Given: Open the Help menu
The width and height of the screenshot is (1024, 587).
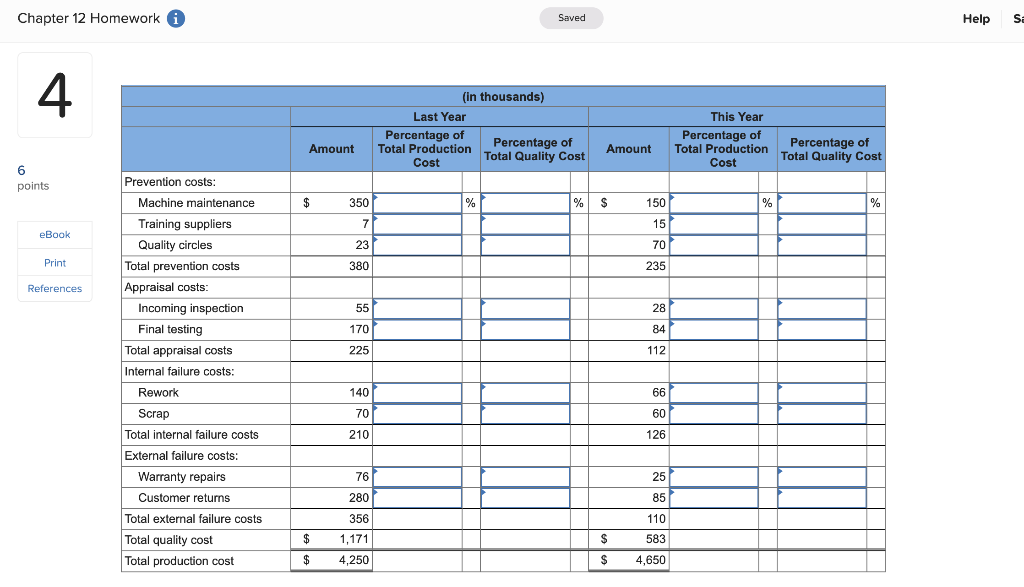Looking at the screenshot, I should point(976,19).
